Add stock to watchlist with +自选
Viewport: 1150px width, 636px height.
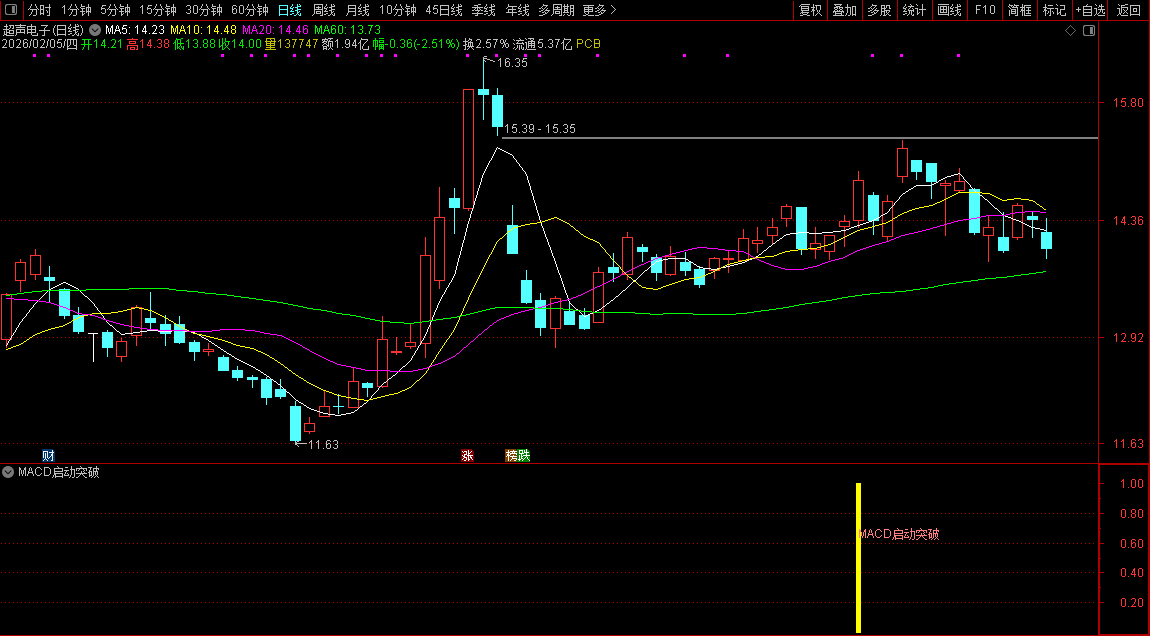[1090, 10]
